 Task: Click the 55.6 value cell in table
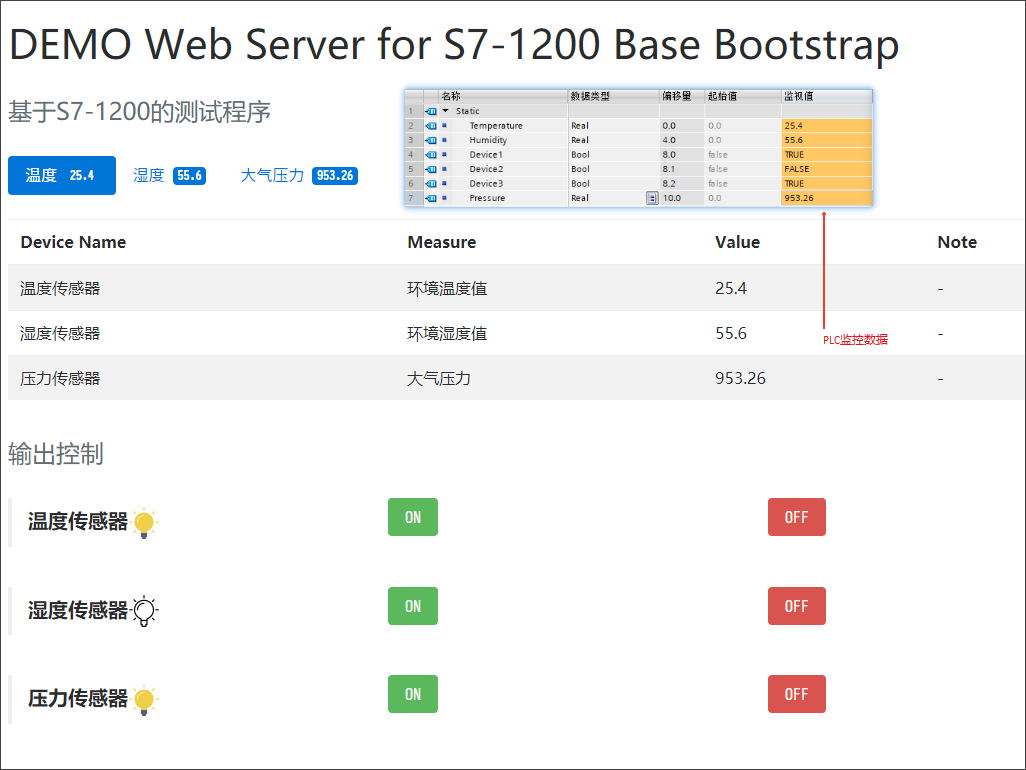[731, 334]
